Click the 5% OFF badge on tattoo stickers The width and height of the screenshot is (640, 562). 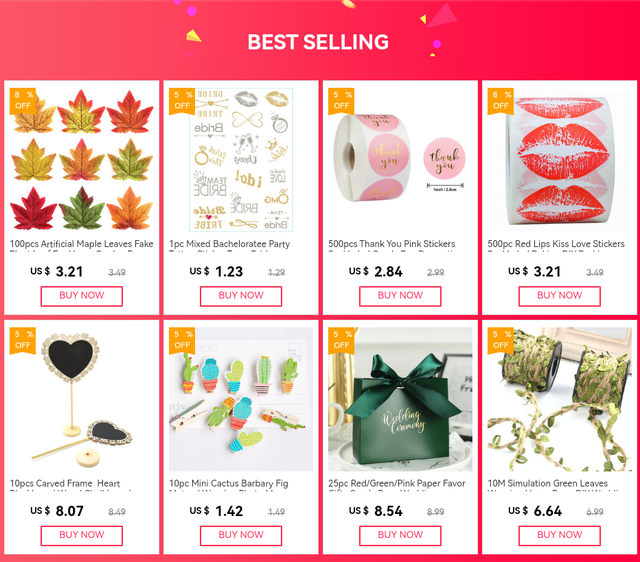[182, 101]
